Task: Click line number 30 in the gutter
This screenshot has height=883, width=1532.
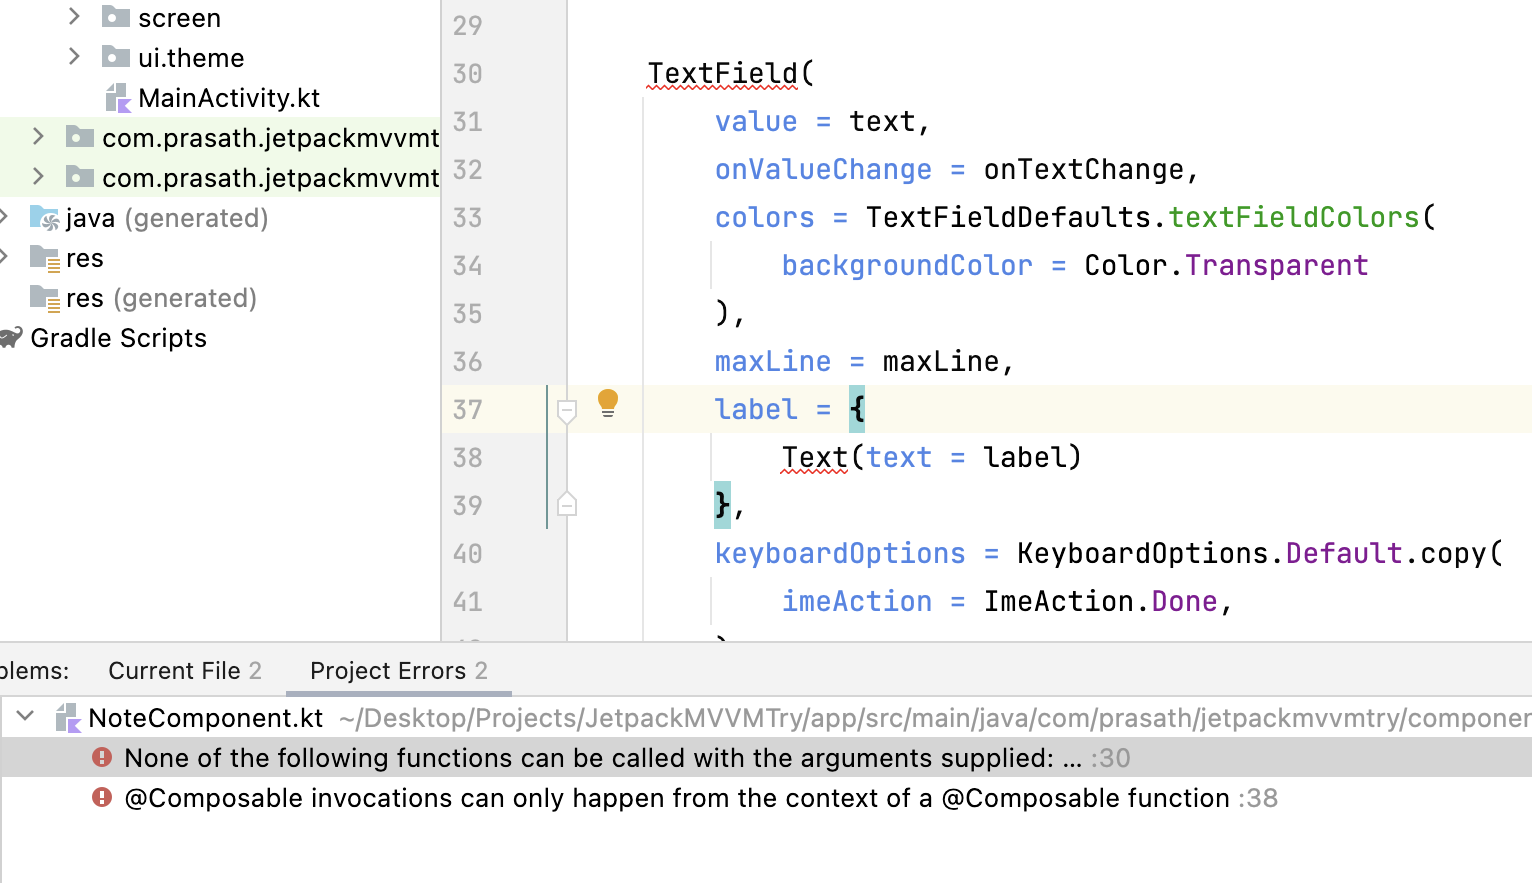Action: coord(467,73)
